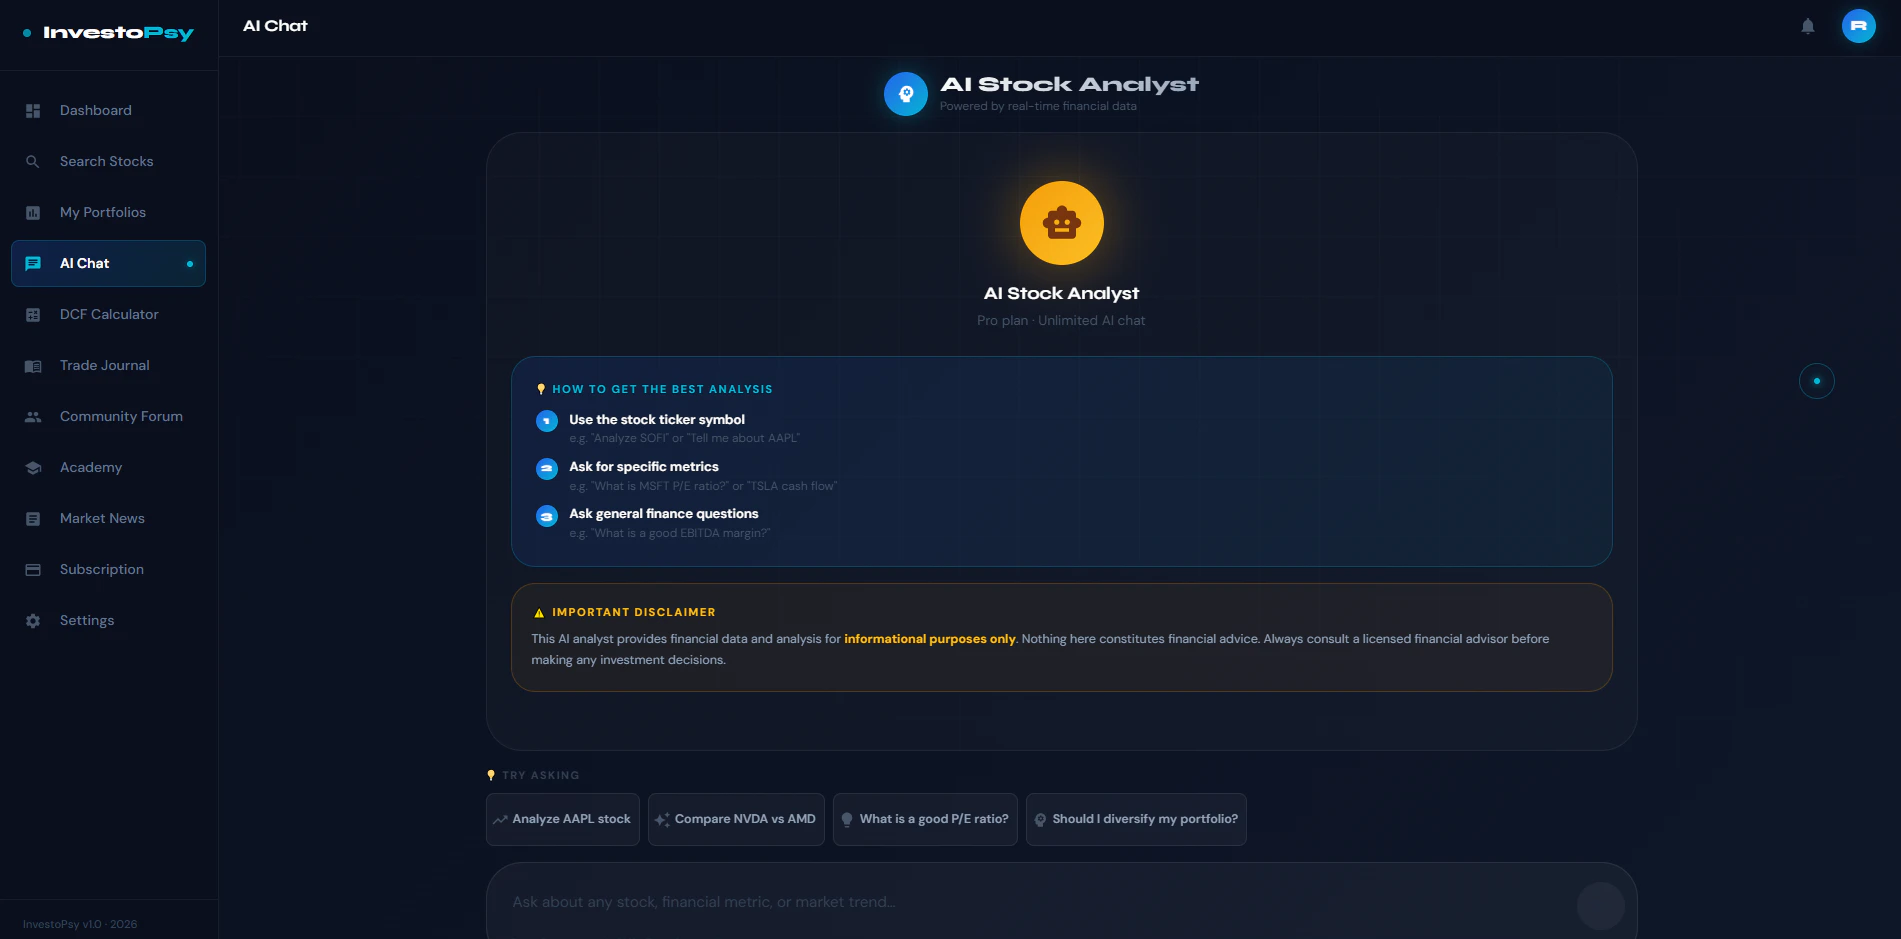Click 'Pro plan · Unlimited AI chat' text
This screenshot has height=939, width=1901.
[x=1061, y=321]
